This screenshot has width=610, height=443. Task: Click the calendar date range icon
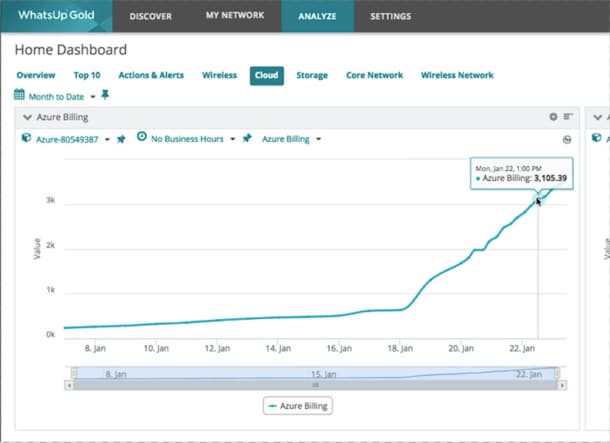coord(19,95)
